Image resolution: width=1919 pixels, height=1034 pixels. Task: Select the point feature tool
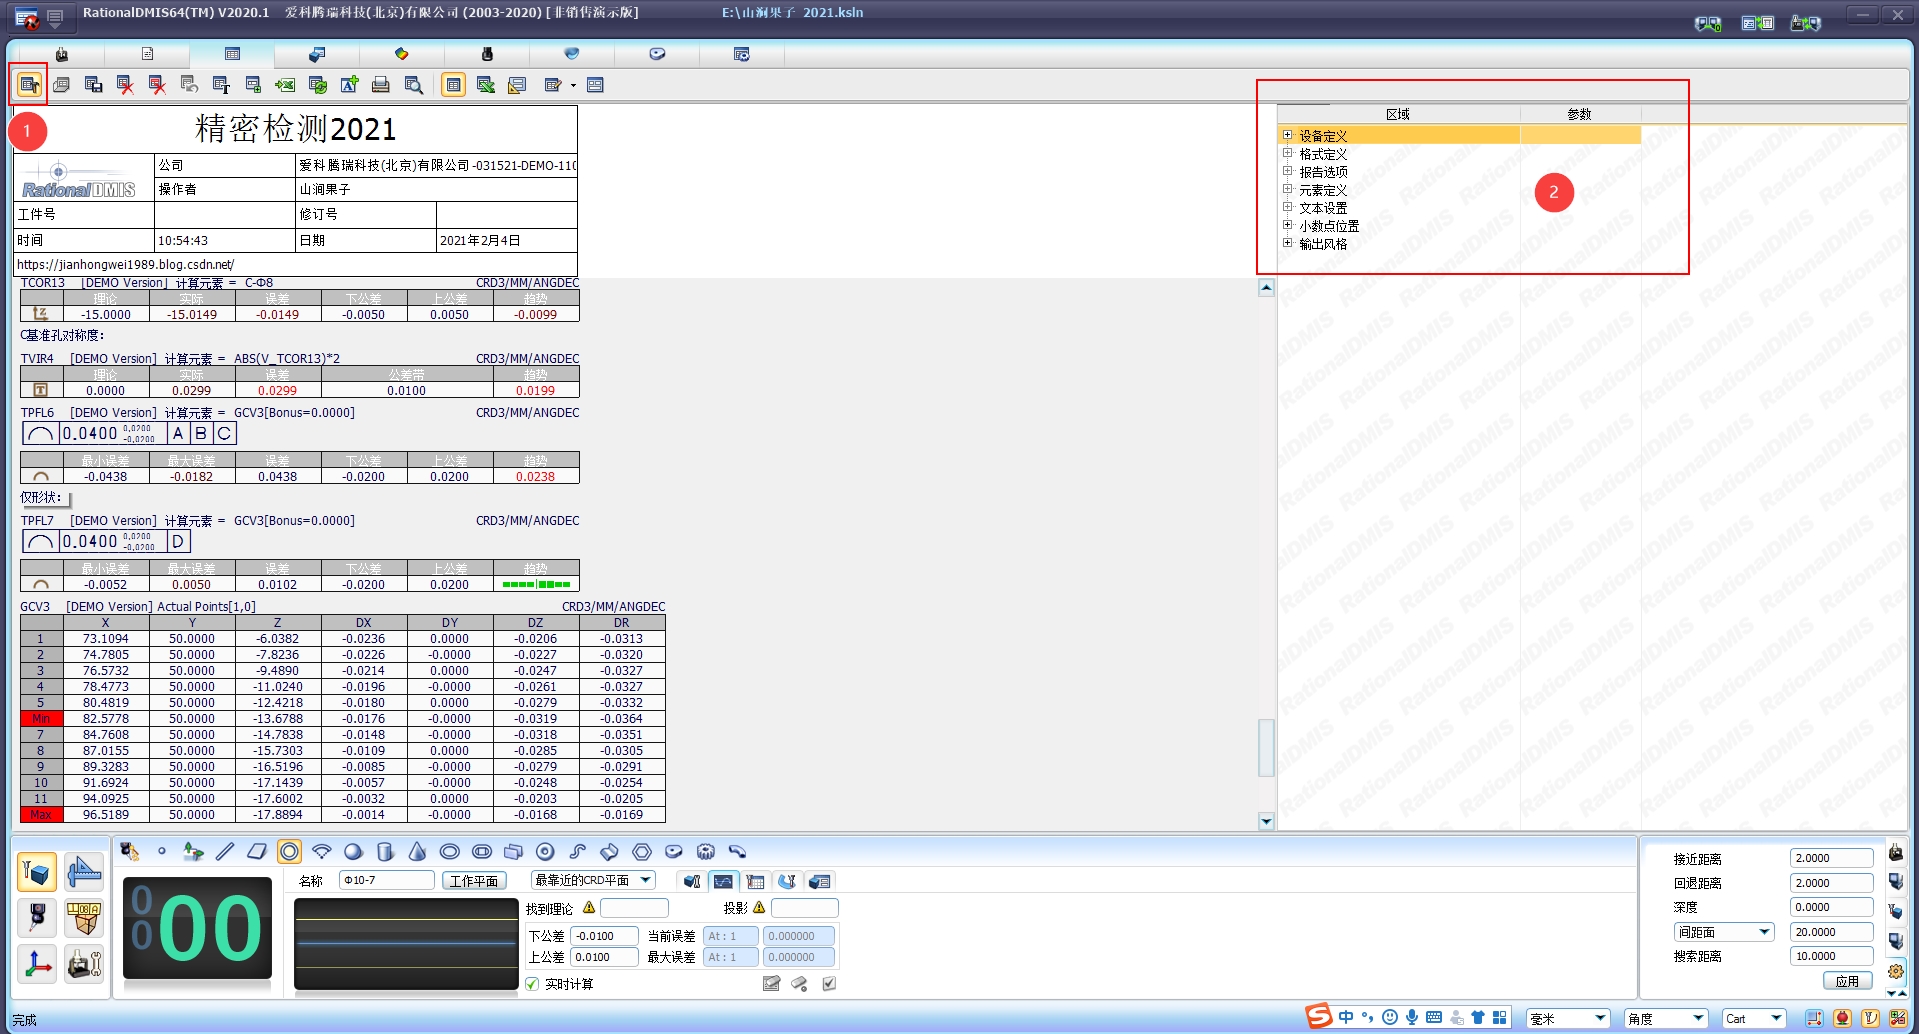[161, 851]
